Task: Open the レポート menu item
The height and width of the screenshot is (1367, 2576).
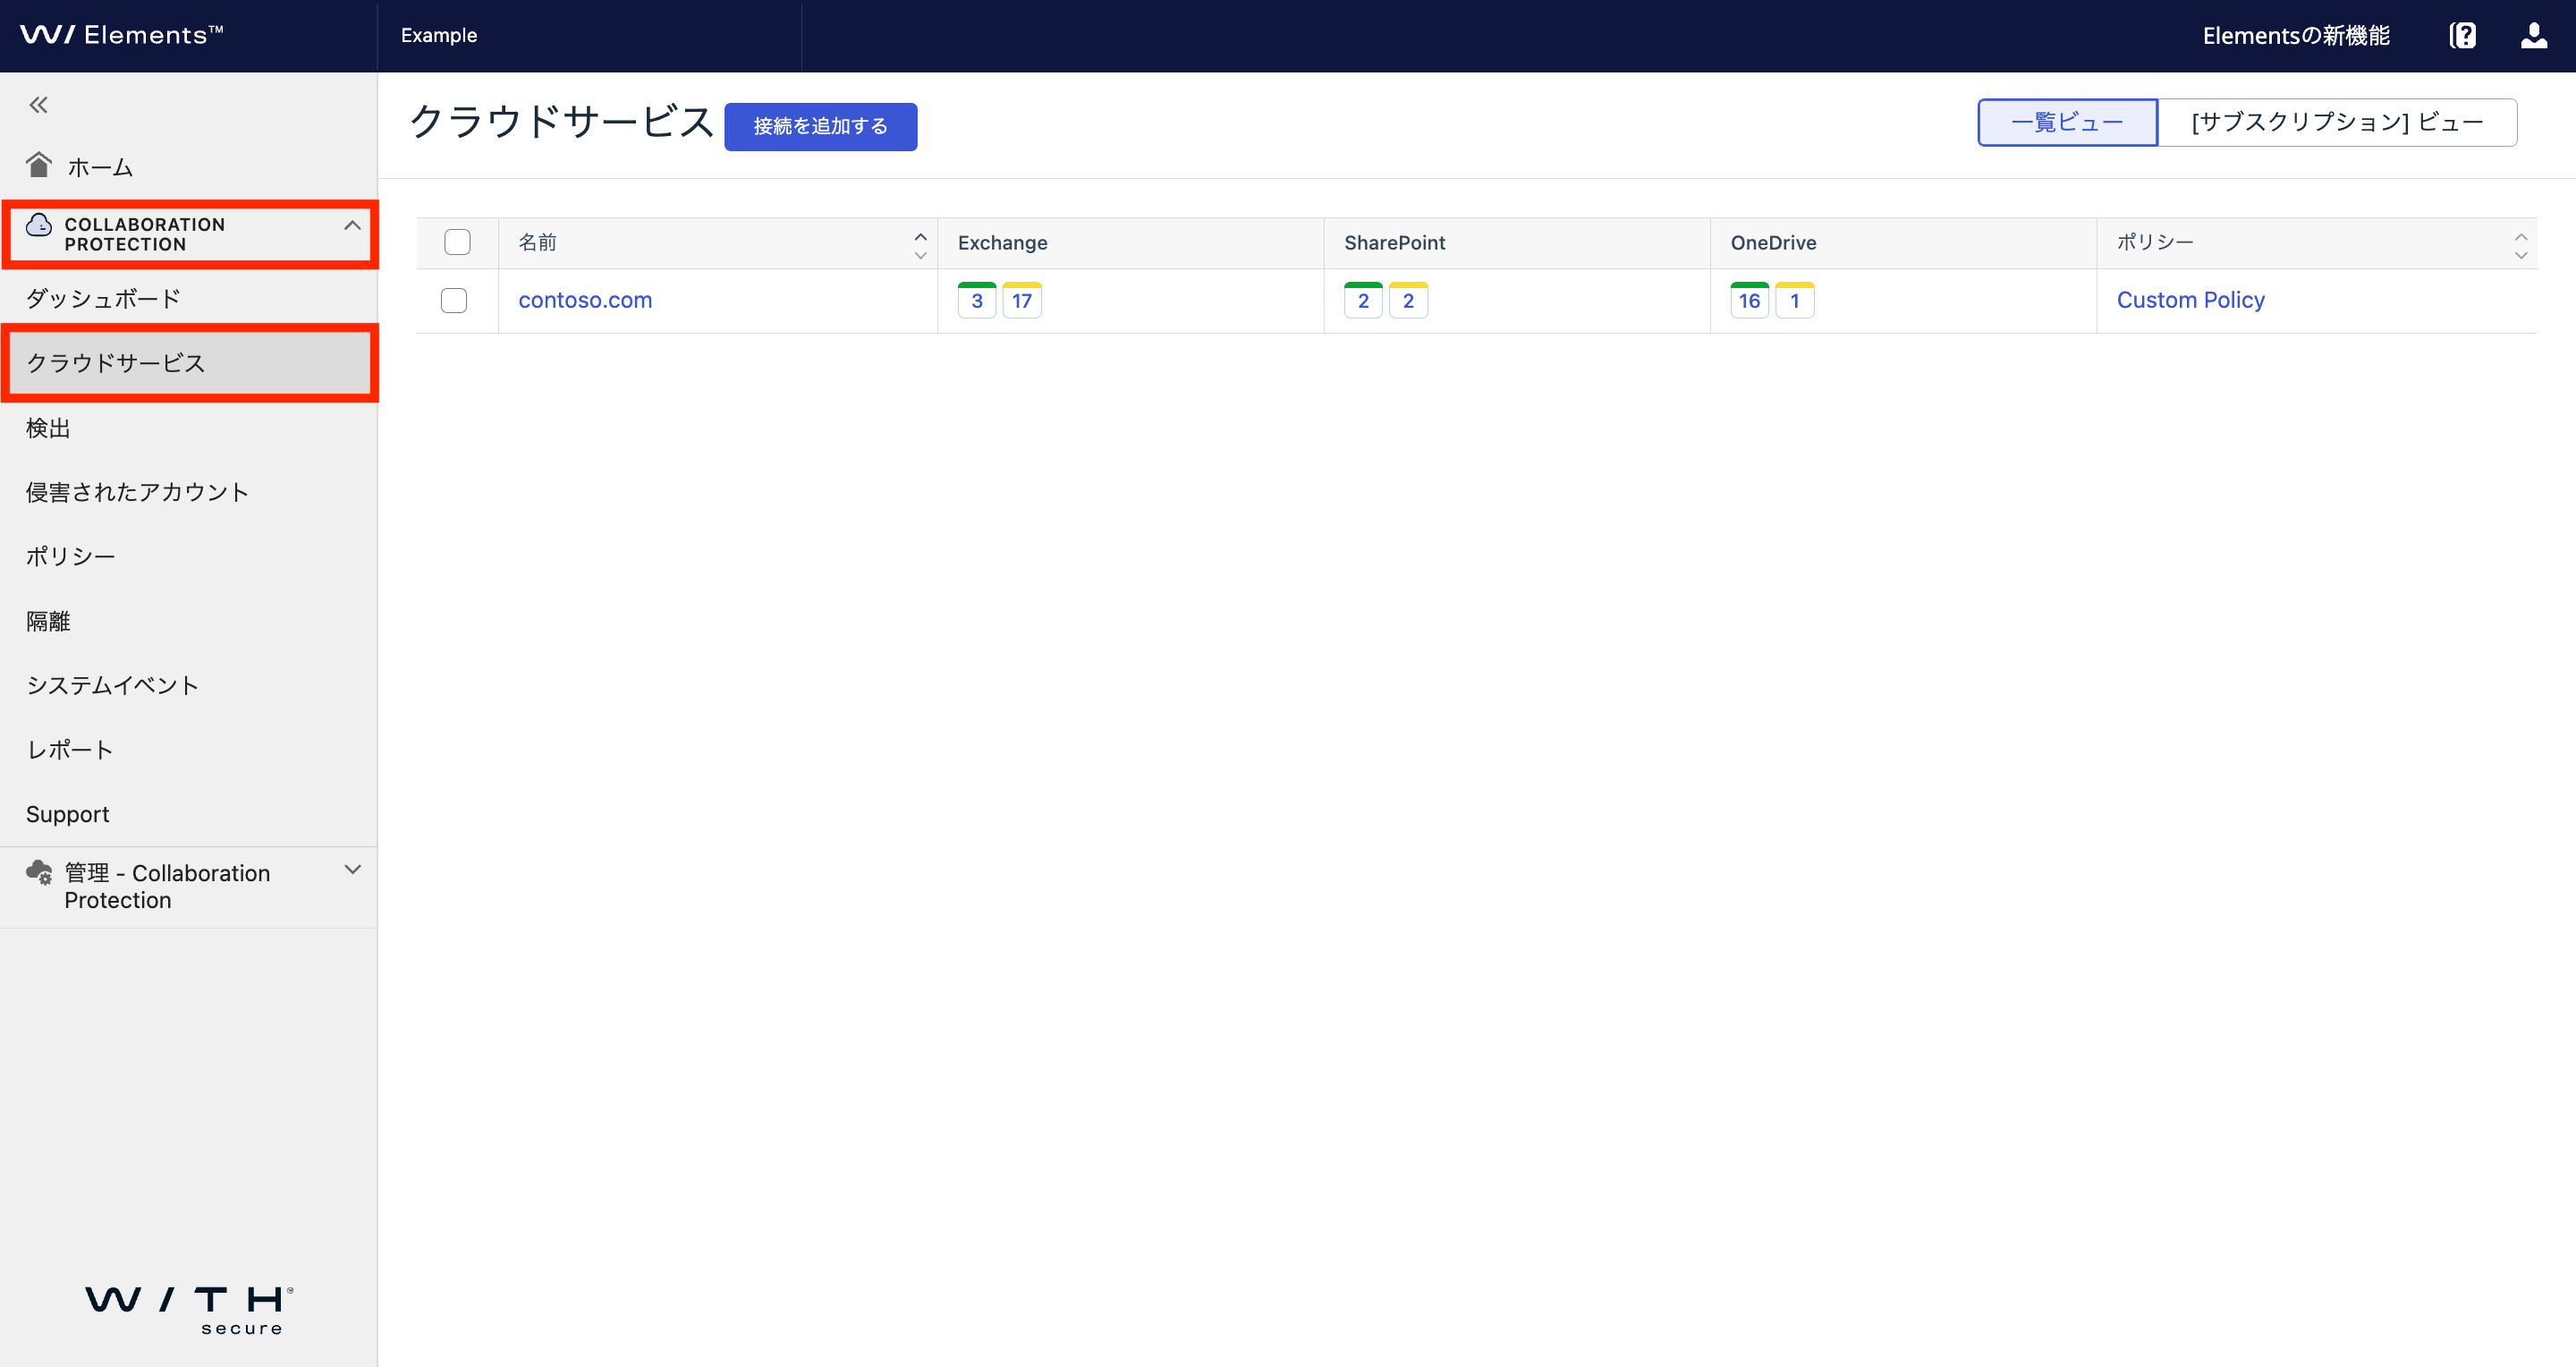Action: (189, 750)
